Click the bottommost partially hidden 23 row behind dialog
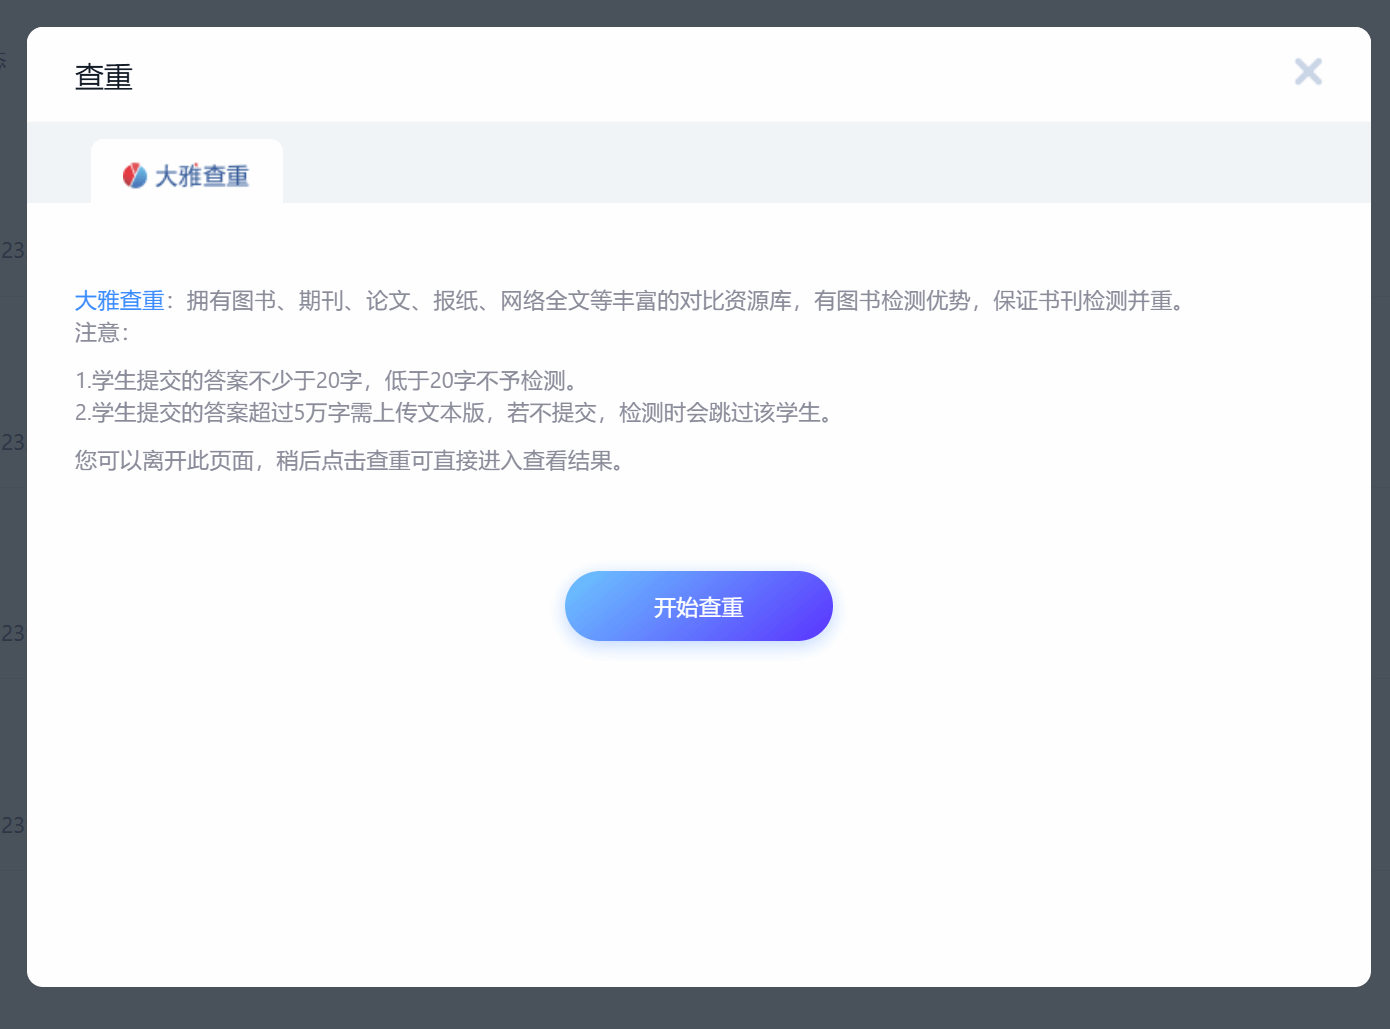This screenshot has height=1029, width=1390. pyautogui.click(x=12, y=826)
